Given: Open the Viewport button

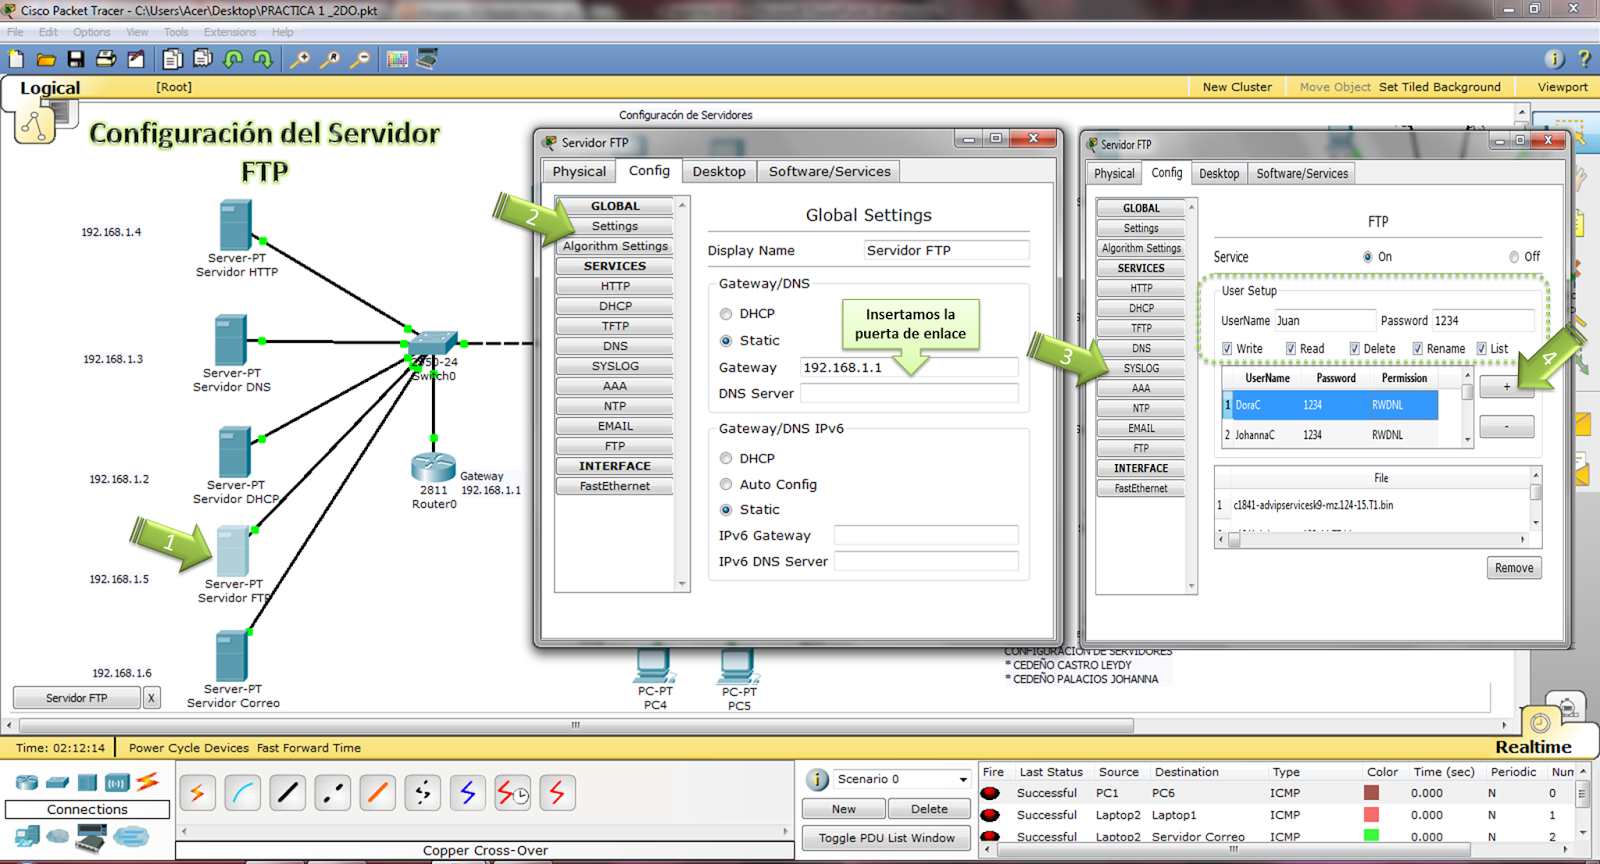Looking at the screenshot, I should [1562, 87].
